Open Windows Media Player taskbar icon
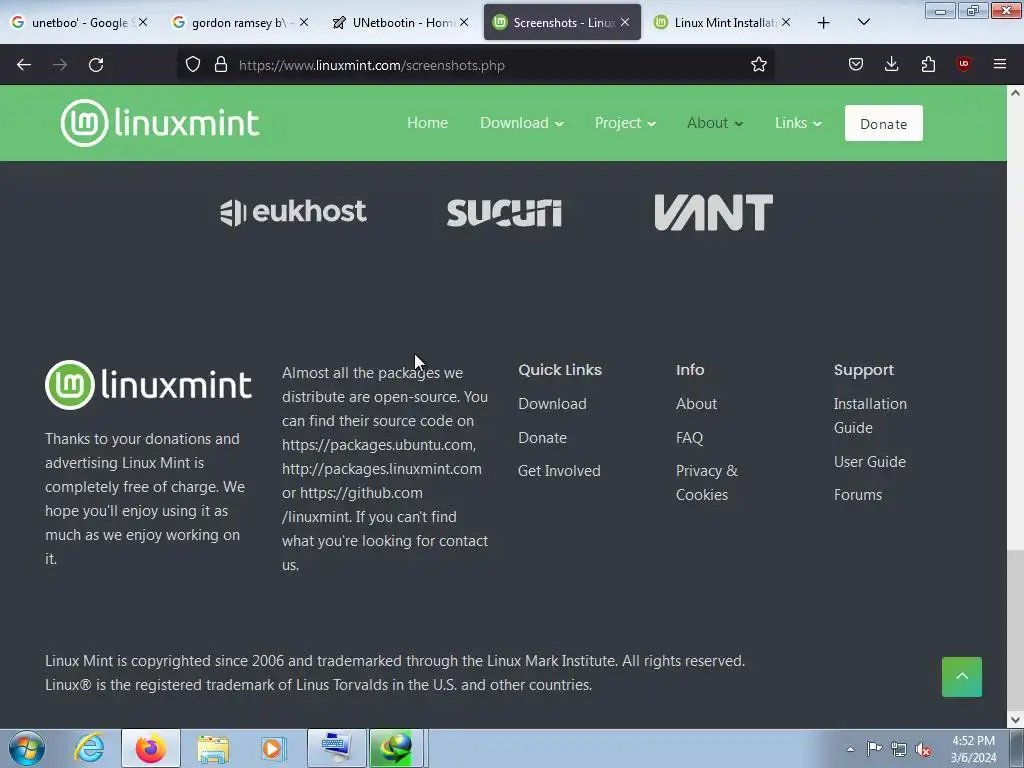Image resolution: width=1024 pixels, height=768 pixels. [274, 748]
